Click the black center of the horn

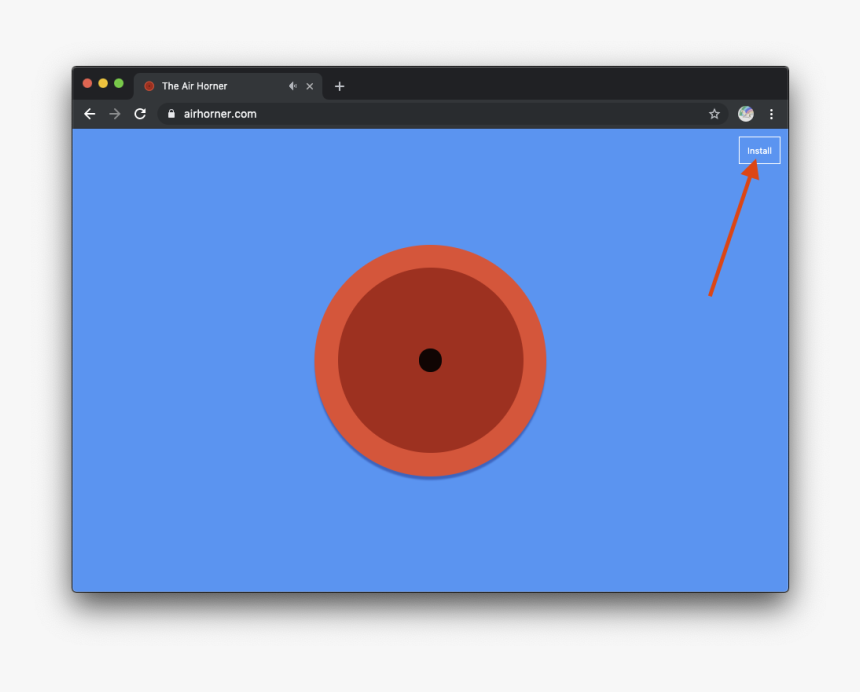point(430,361)
